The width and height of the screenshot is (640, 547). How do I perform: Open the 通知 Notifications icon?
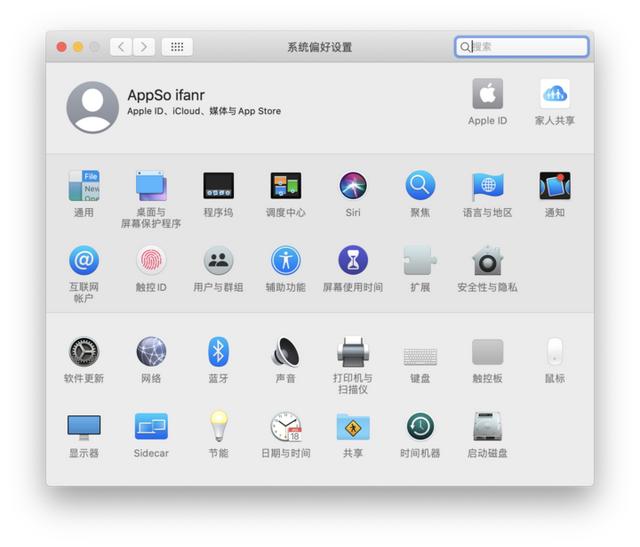click(x=555, y=186)
